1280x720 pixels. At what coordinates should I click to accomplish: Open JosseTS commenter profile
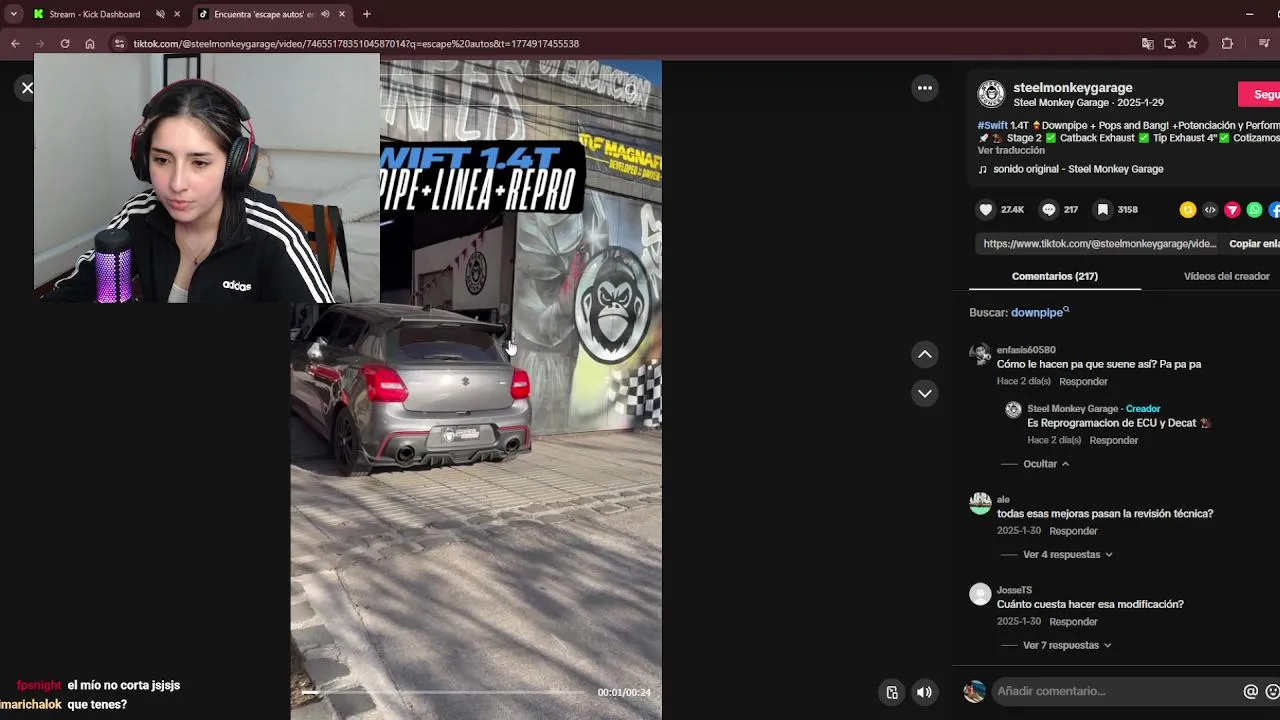click(x=1014, y=590)
